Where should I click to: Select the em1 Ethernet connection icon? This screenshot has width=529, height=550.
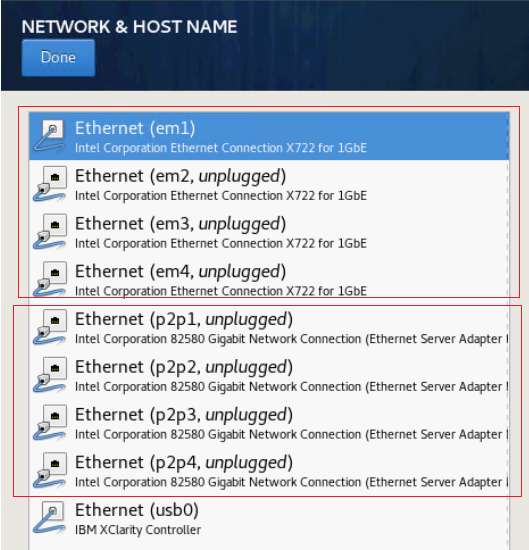[x=49, y=136]
